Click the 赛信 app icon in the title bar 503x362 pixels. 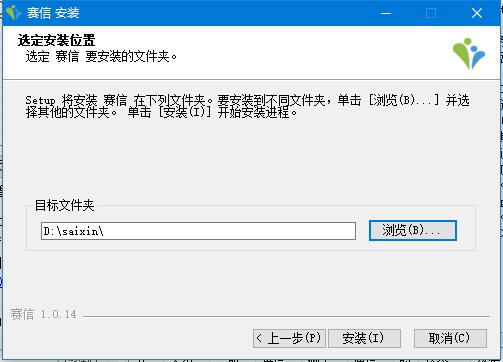tap(14, 13)
